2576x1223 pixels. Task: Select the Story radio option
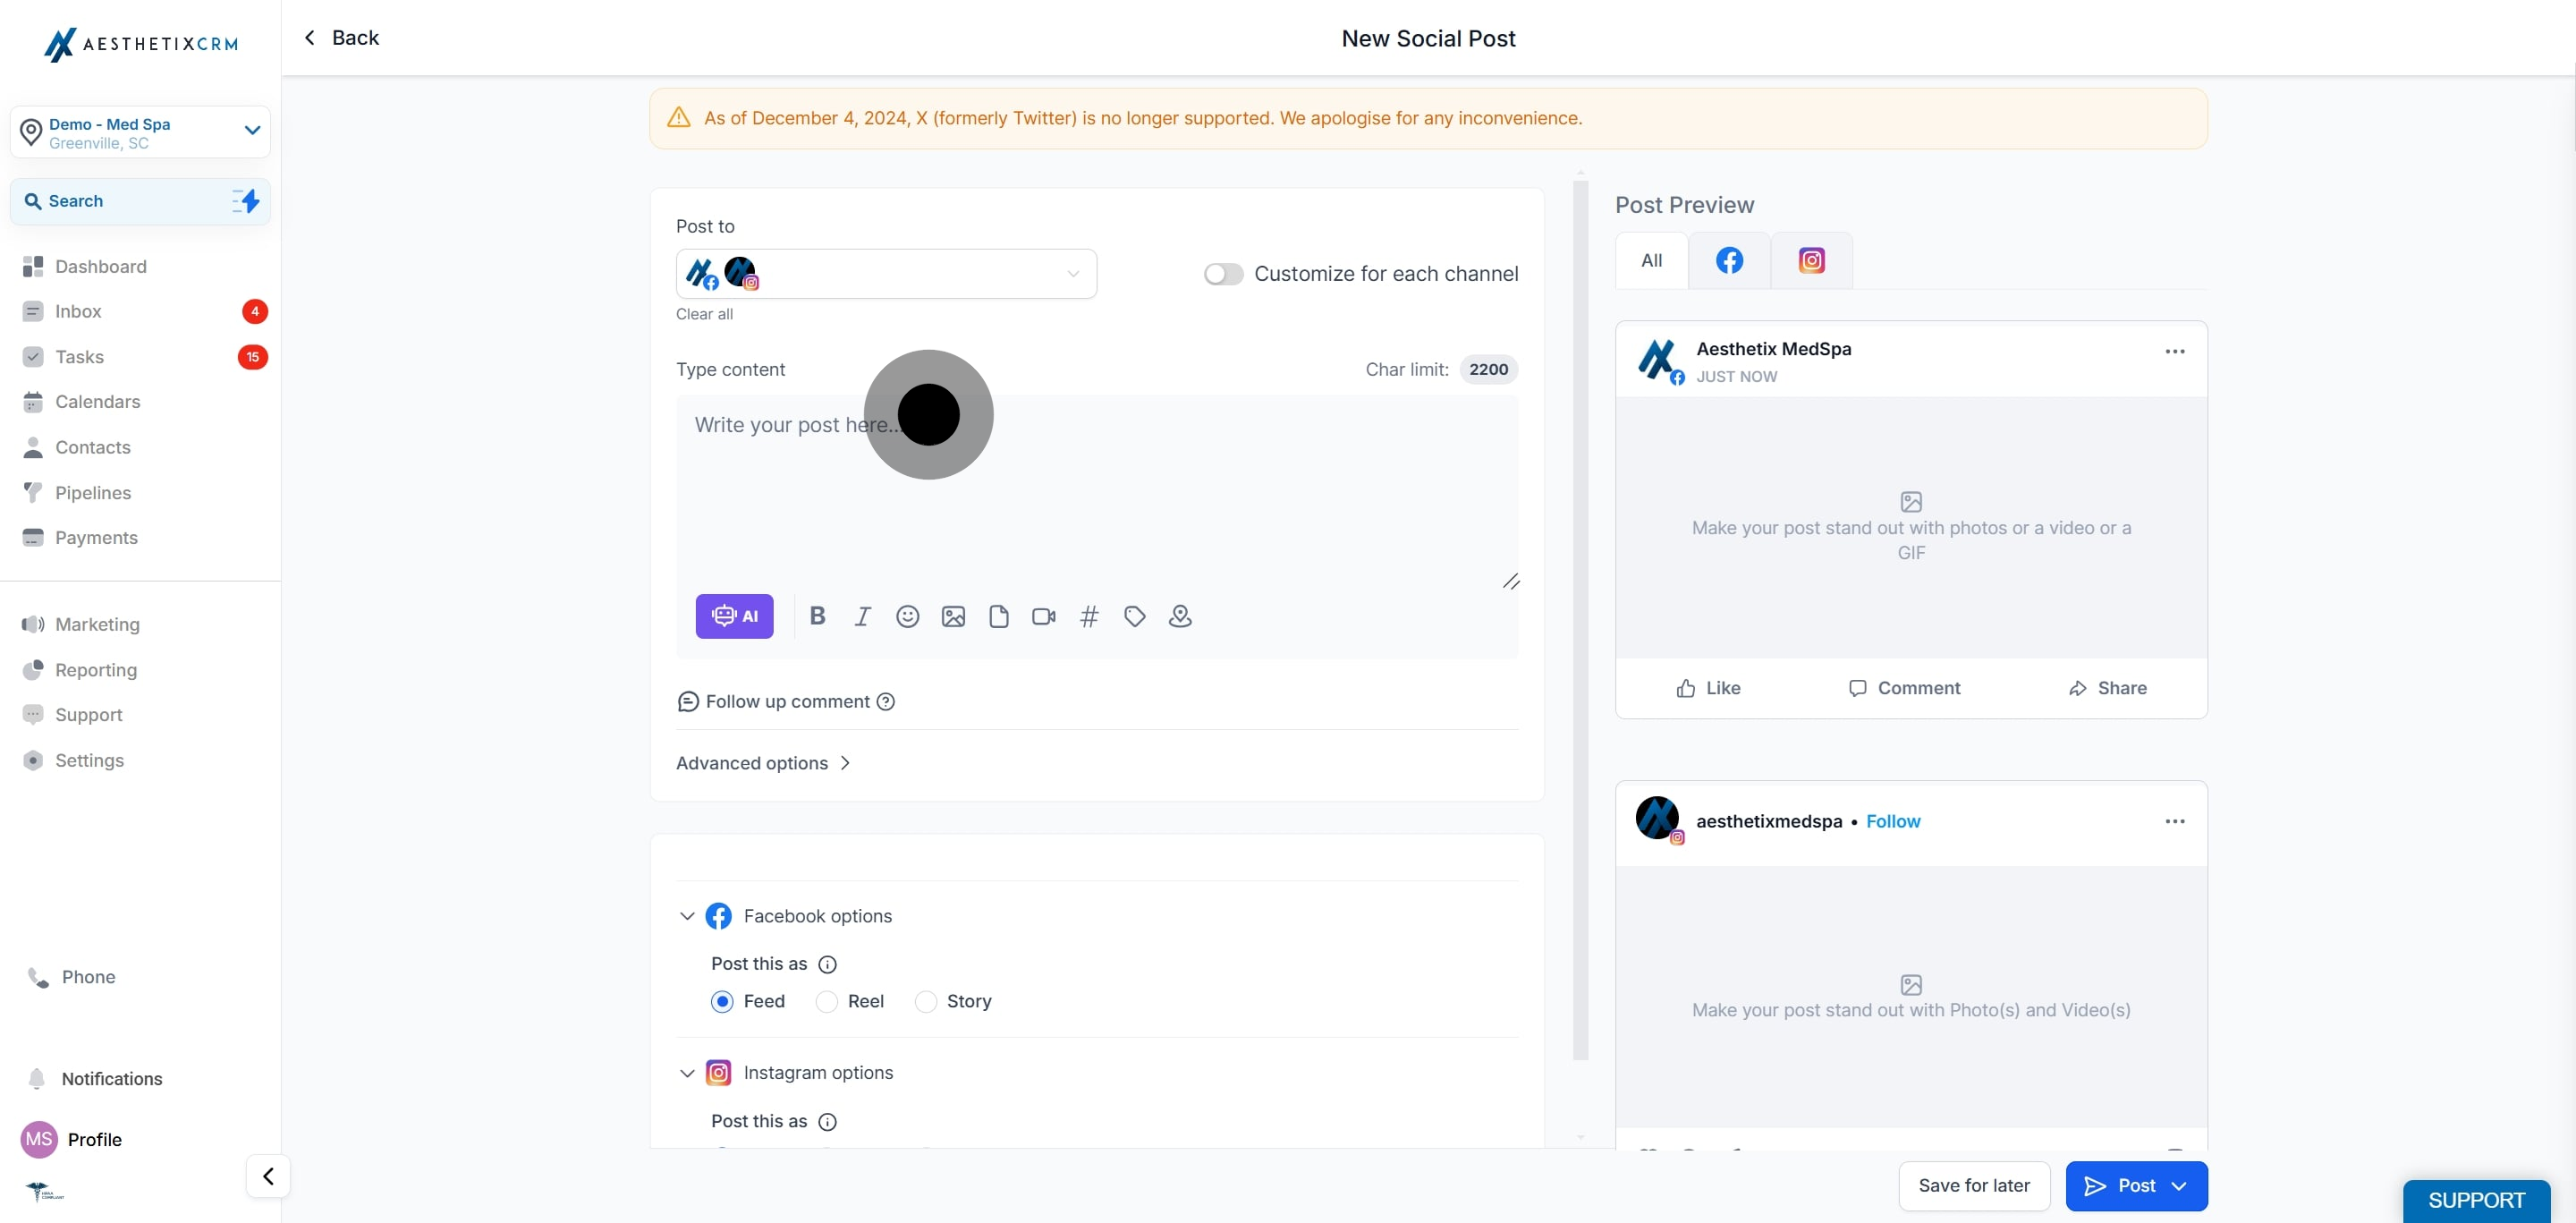(926, 1001)
